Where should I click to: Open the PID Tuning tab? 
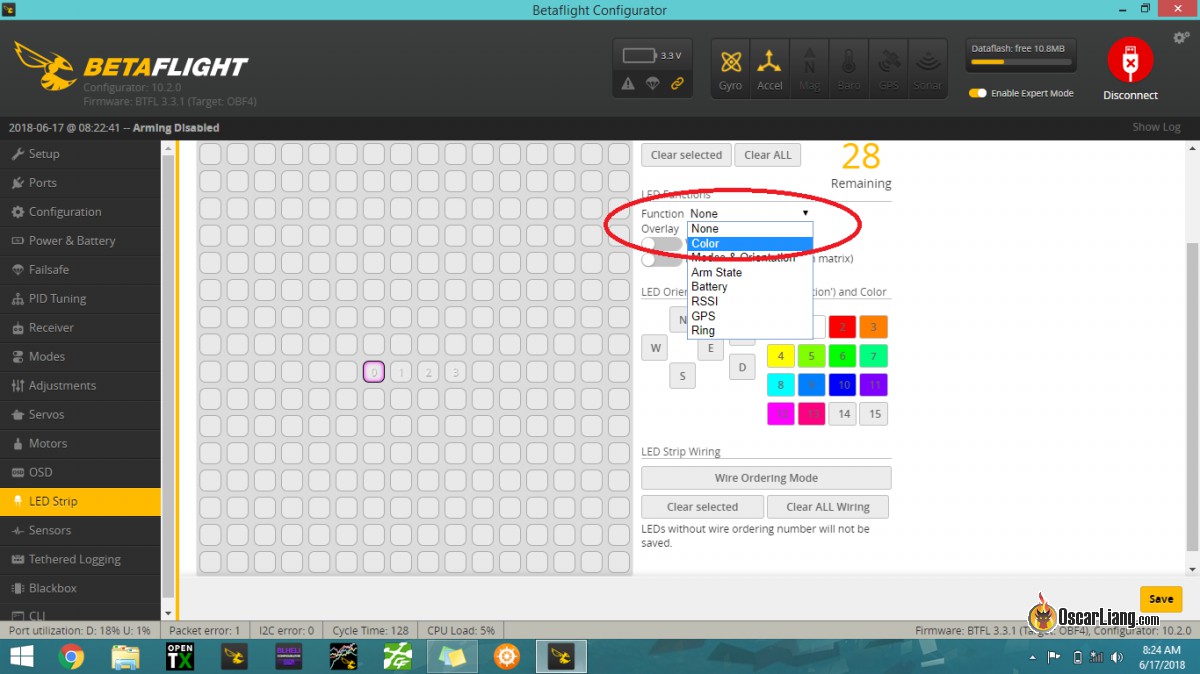pos(57,298)
